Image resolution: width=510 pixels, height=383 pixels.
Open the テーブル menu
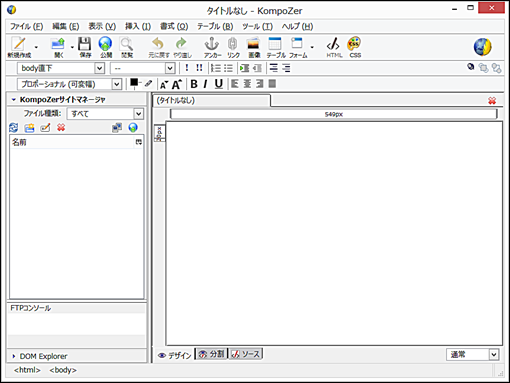(x=215, y=26)
